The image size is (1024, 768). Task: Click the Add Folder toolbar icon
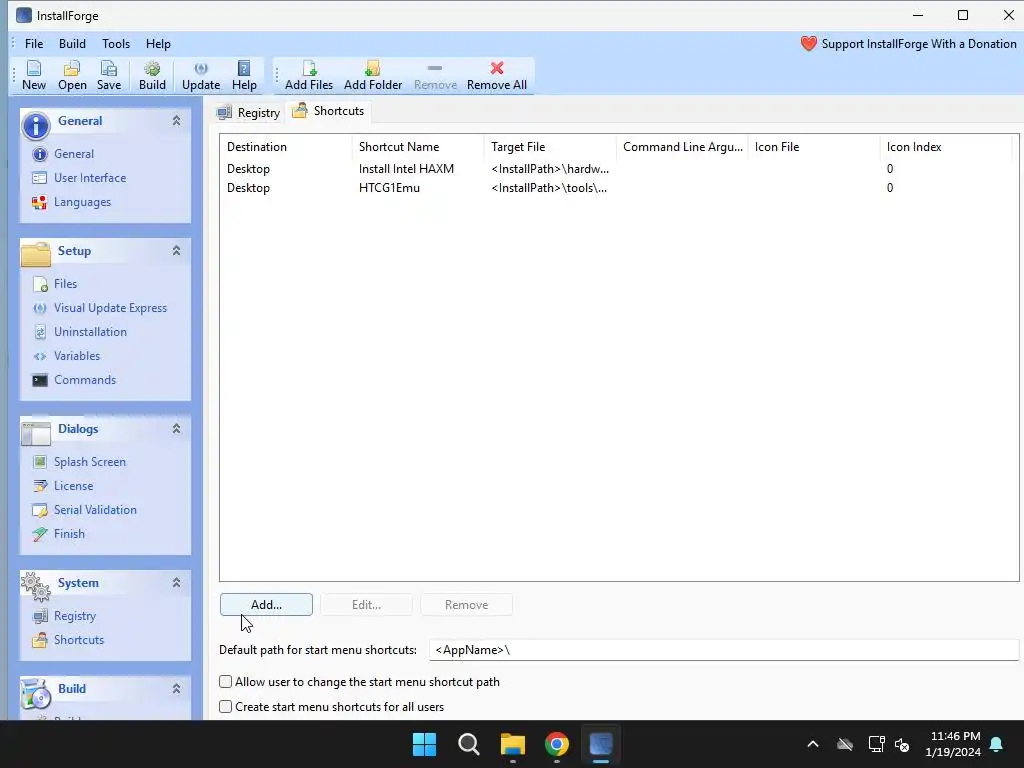[x=373, y=76]
